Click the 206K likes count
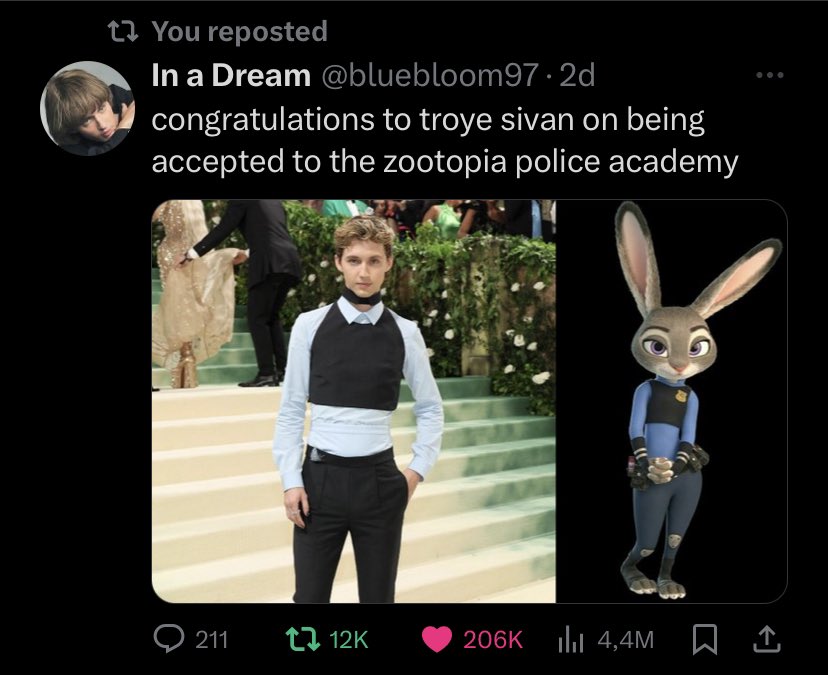The height and width of the screenshot is (675, 828). pyautogui.click(x=493, y=640)
